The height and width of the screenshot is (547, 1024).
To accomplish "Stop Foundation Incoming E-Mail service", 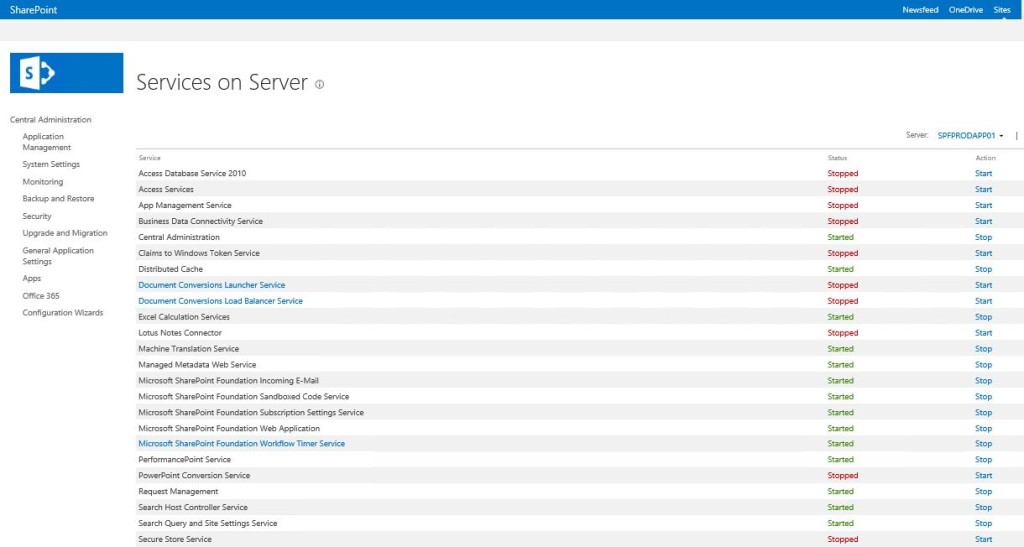I will (984, 381).
